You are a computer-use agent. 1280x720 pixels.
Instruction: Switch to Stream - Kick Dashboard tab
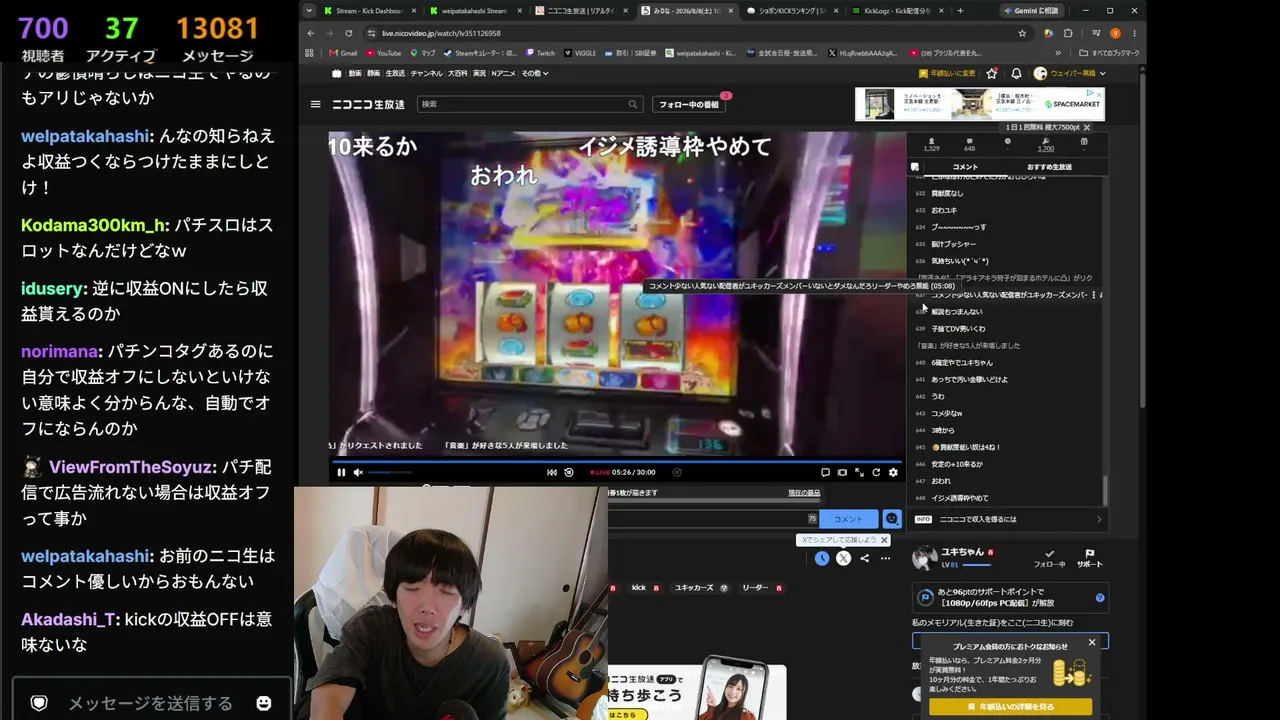(368, 11)
